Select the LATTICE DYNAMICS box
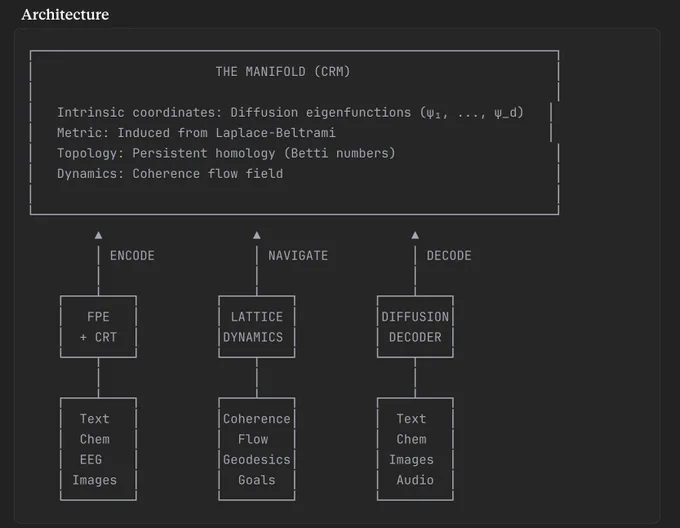 click(x=257, y=327)
